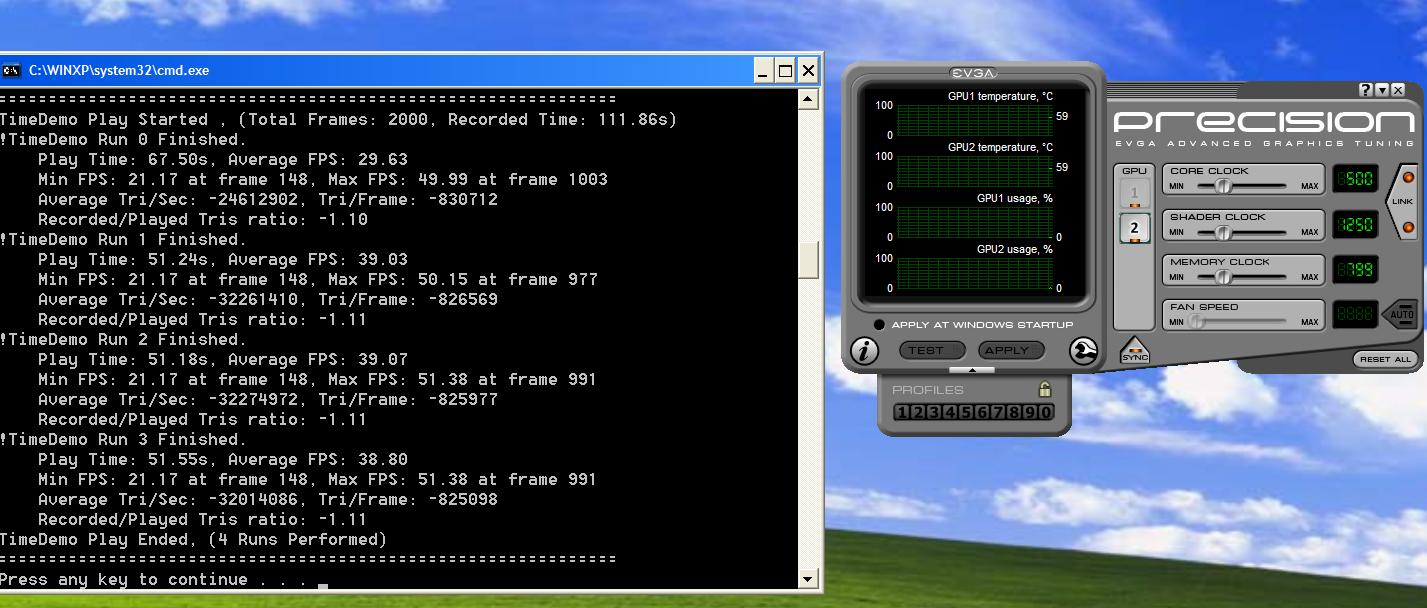The image size is (1427, 608).
Task: Collapse the Profiles panel arrow
Action: click(x=972, y=370)
